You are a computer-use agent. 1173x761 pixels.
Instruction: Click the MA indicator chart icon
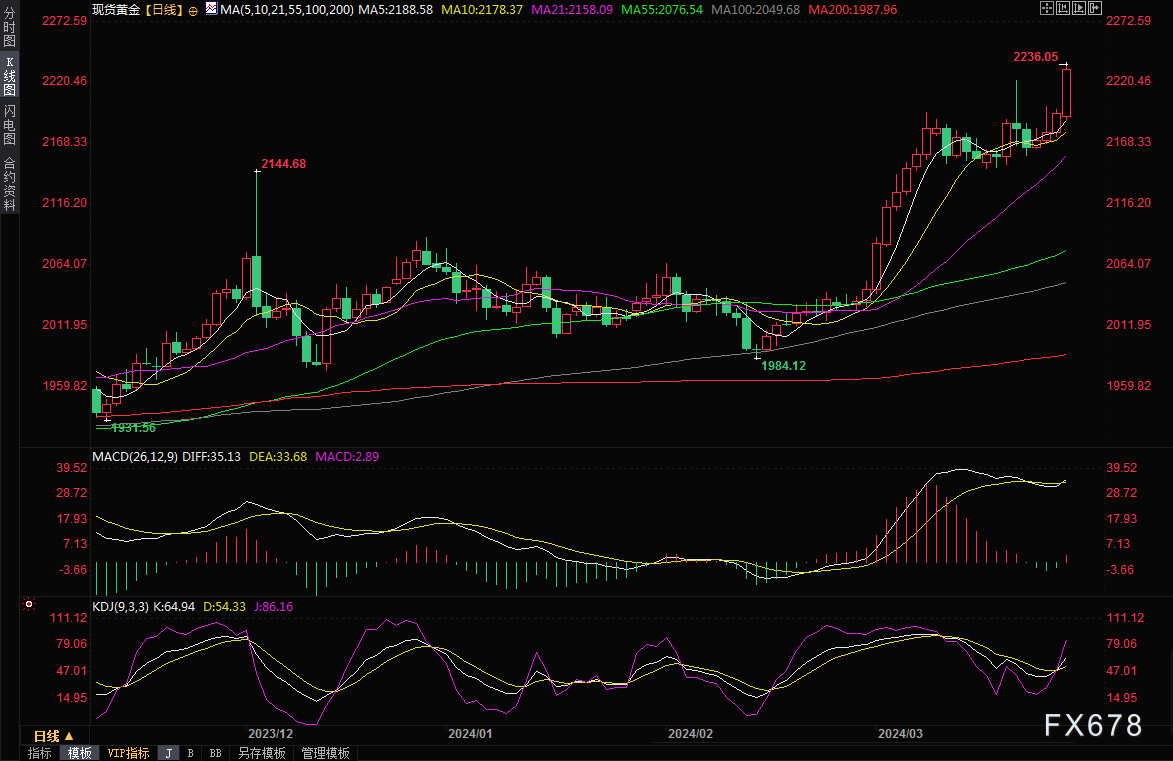click(210, 9)
